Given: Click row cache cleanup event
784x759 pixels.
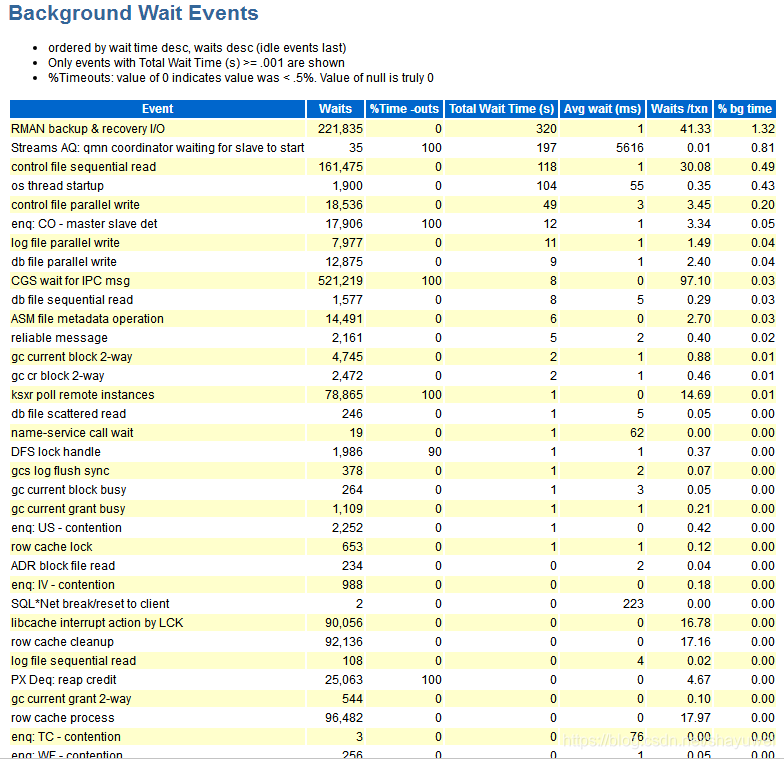Looking at the screenshot, I should point(62,642).
